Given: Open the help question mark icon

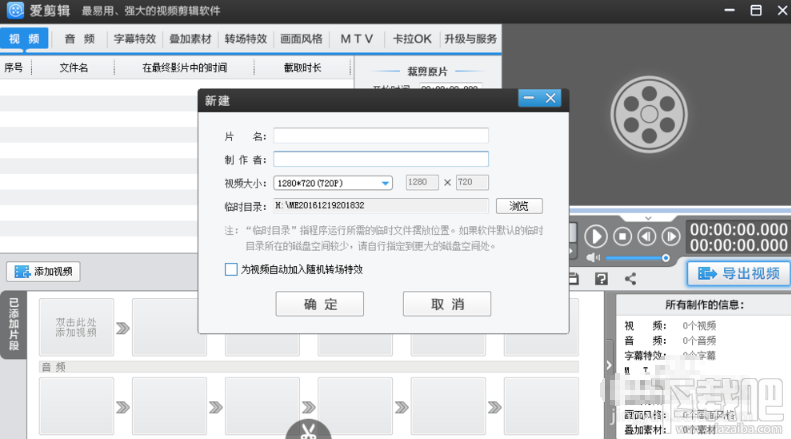Looking at the screenshot, I should (601, 279).
